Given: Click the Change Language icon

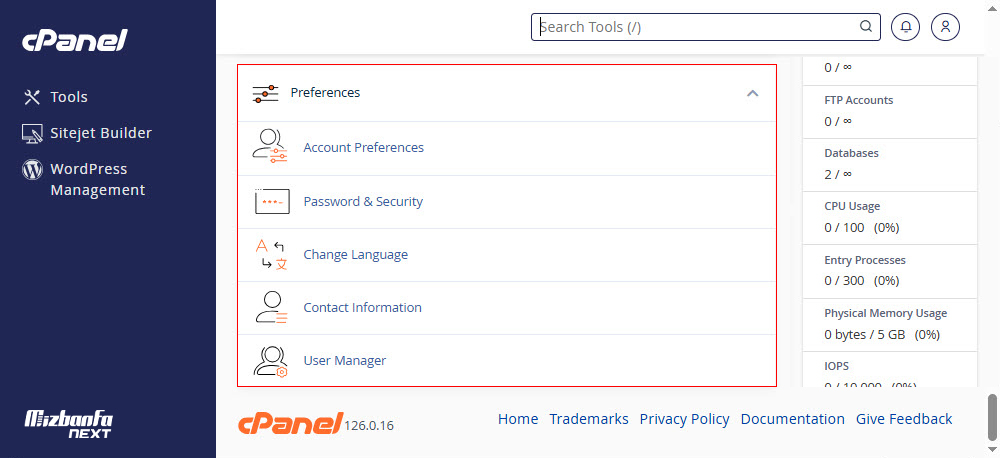Looking at the screenshot, I should click(271, 255).
